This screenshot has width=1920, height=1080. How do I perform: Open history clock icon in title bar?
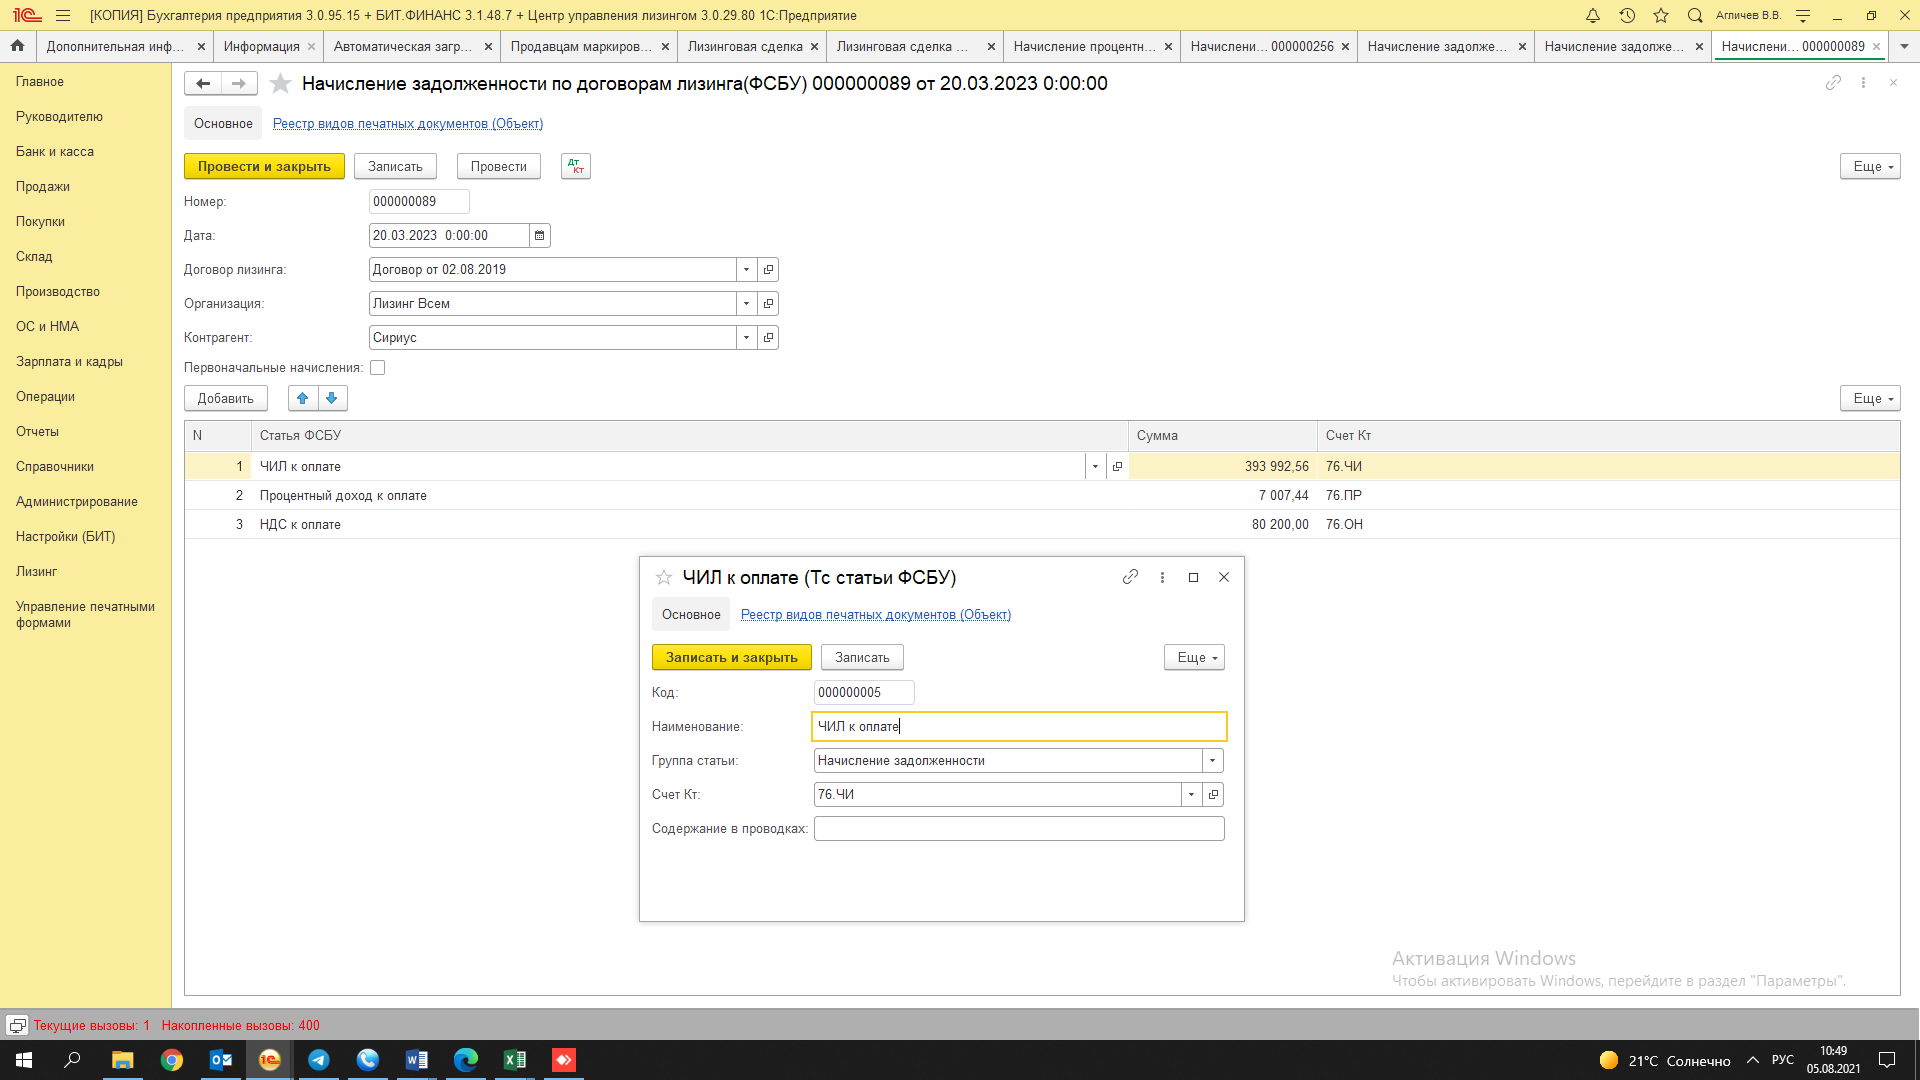(x=1627, y=15)
